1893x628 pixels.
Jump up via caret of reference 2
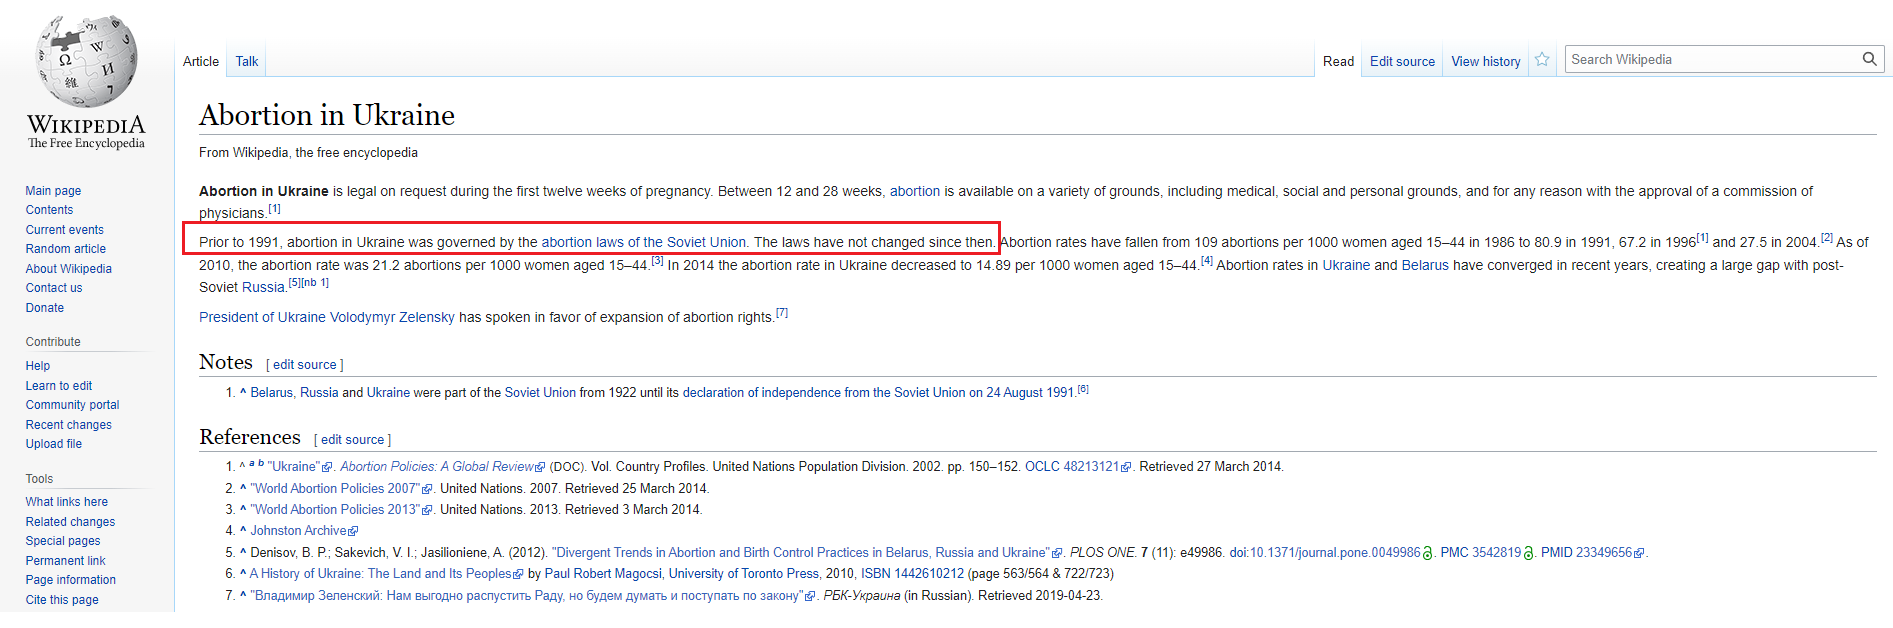(243, 489)
